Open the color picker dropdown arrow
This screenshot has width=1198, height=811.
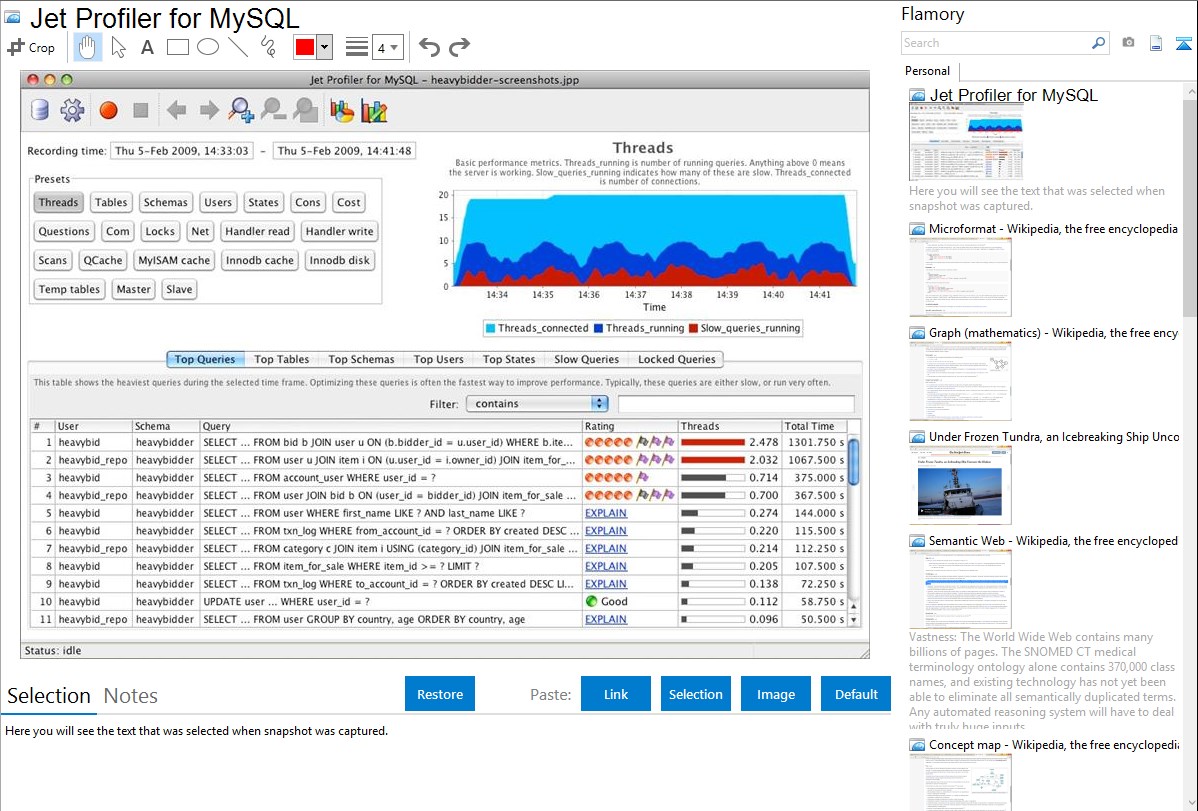coord(324,47)
